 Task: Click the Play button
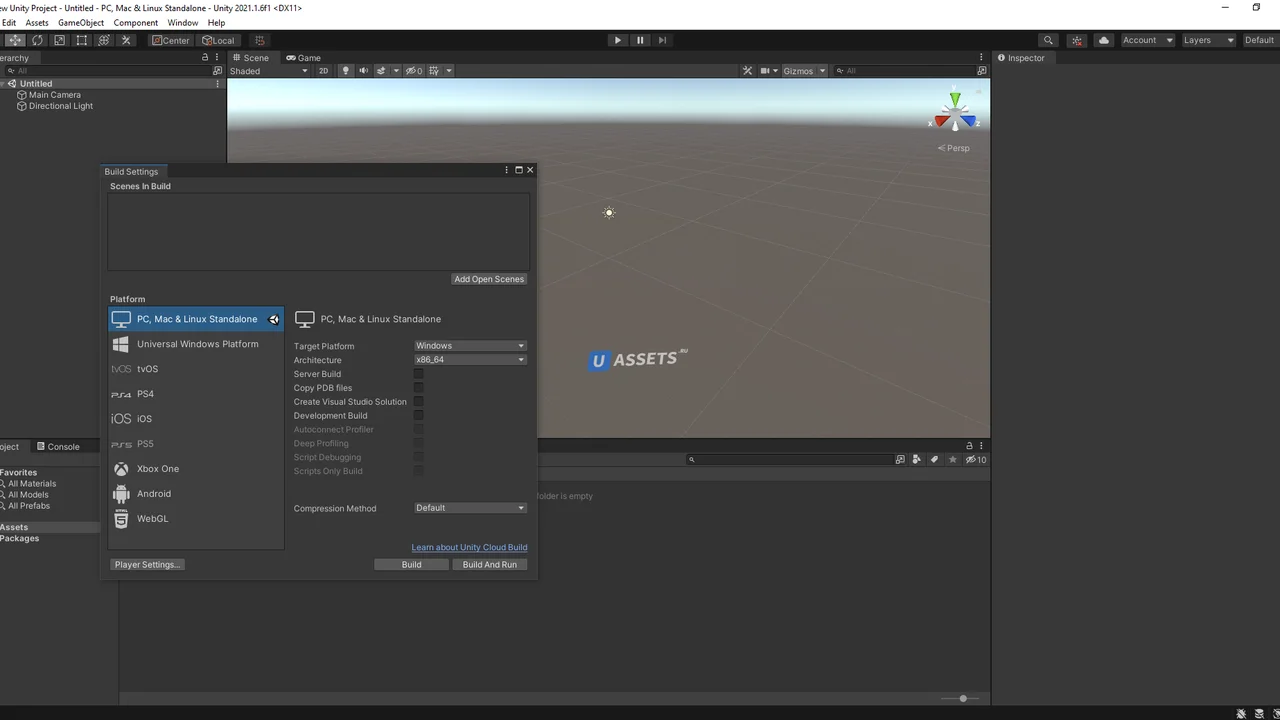[x=618, y=40]
